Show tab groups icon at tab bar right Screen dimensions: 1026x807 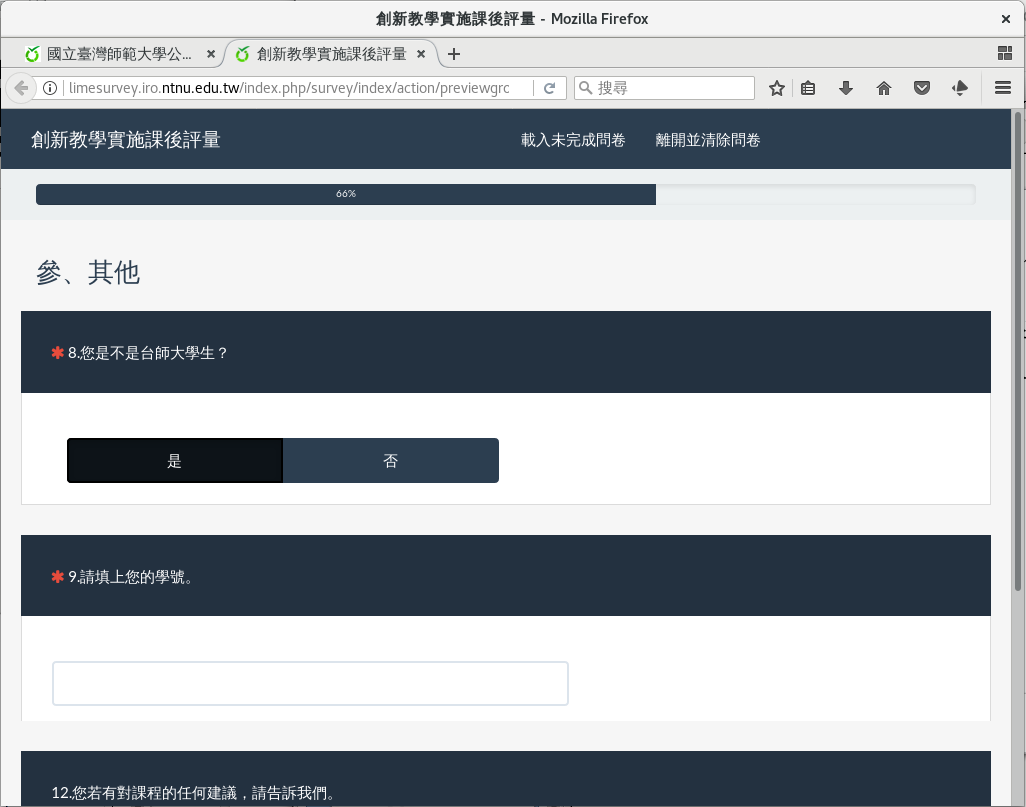coord(1005,54)
